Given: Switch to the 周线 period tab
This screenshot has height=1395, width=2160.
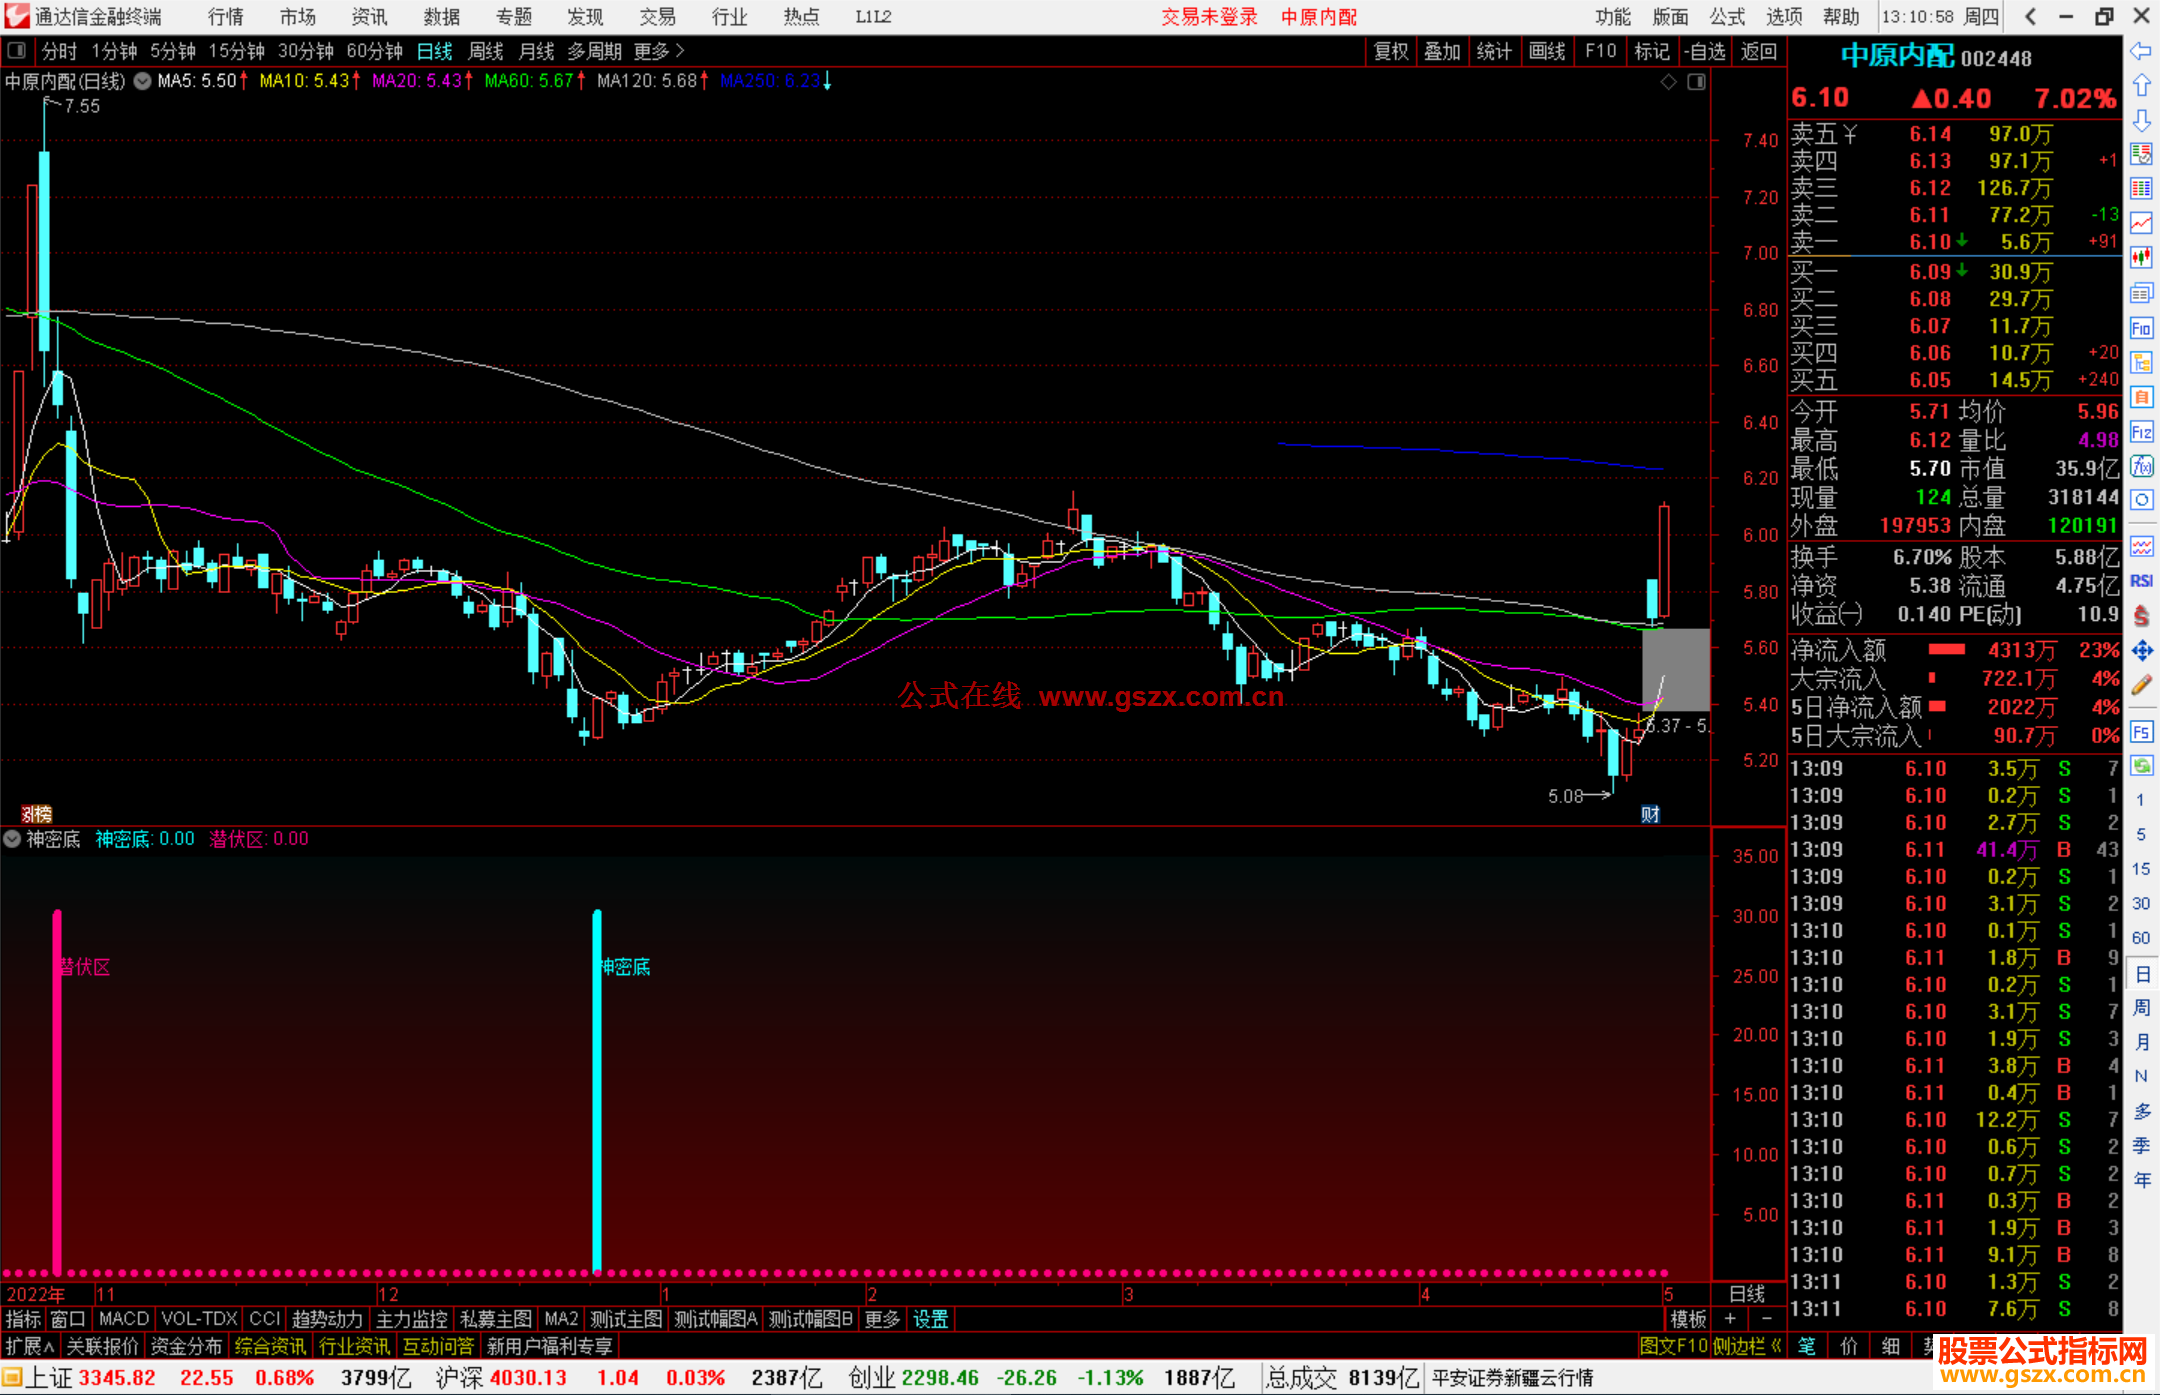Looking at the screenshot, I should click(x=486, y=51).
